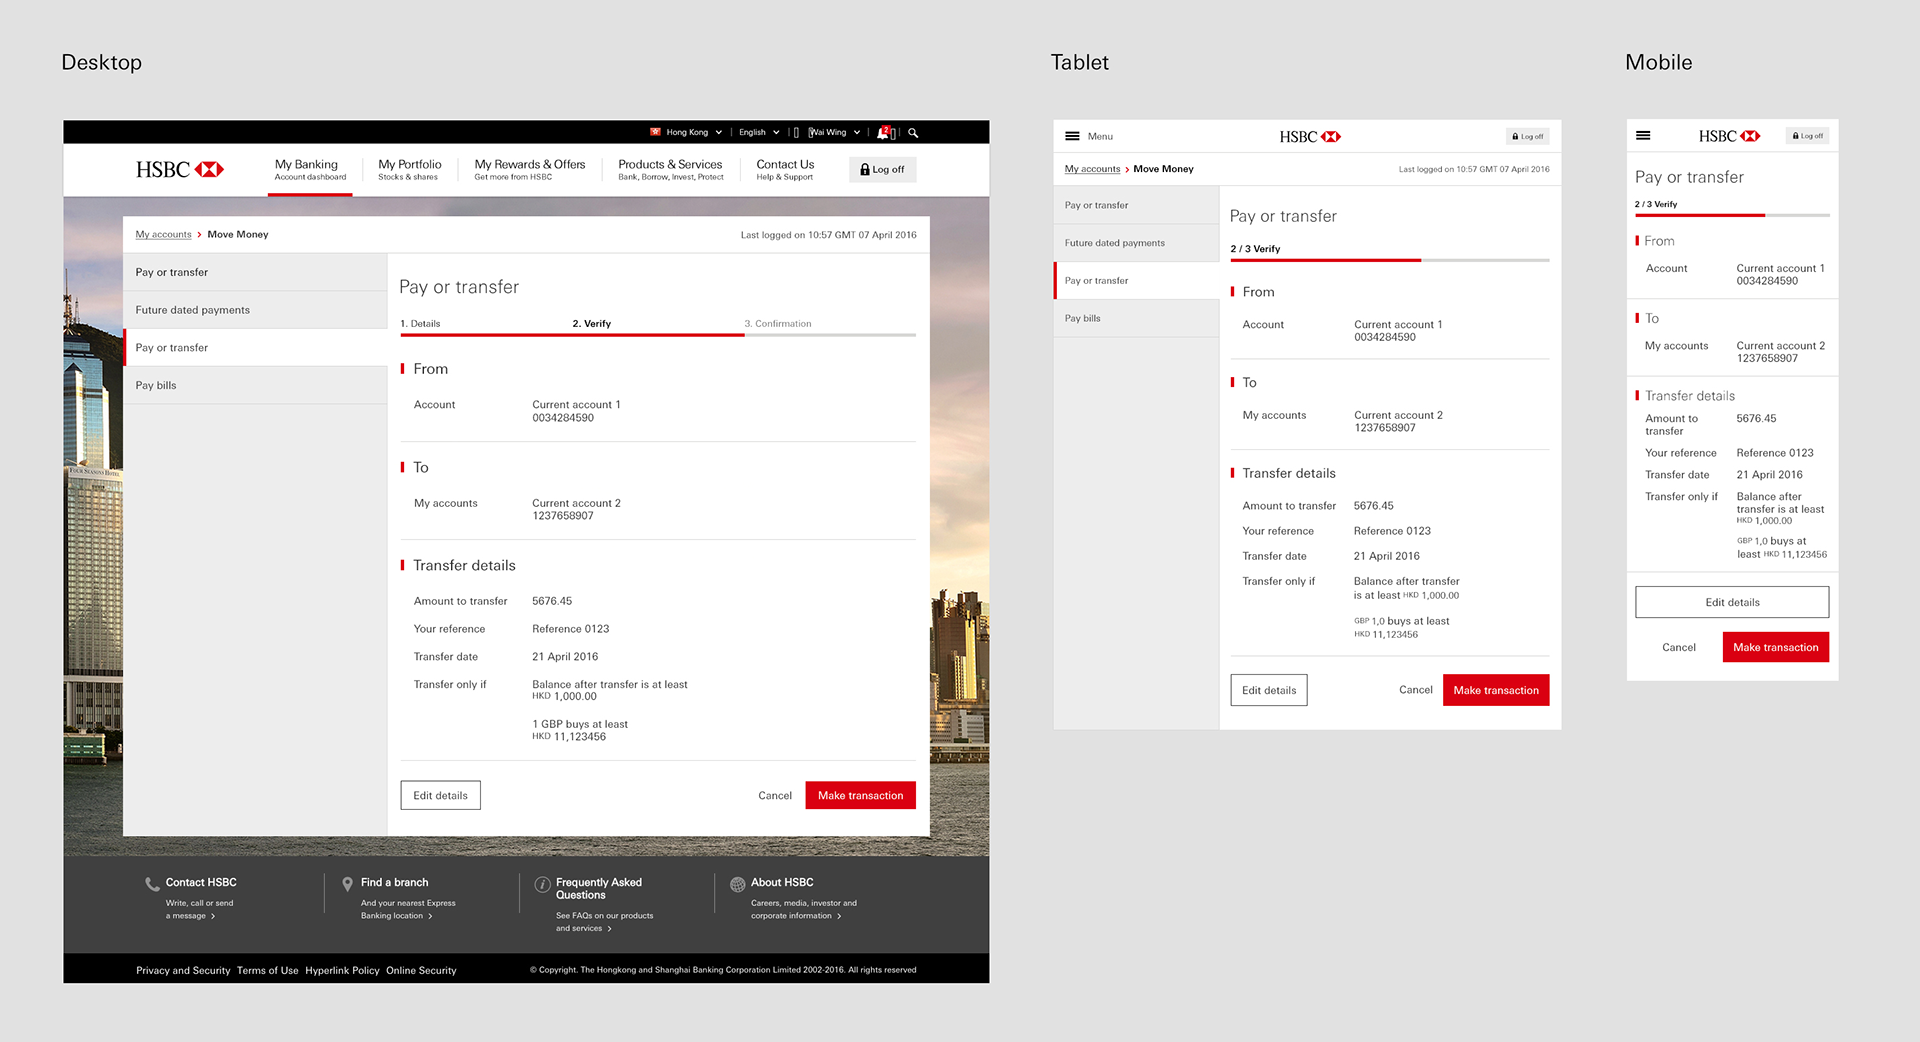The height and width of the screenshot is (1042, 1920).
Task: Open My Portfolio menu
Action: pos(410,170)
